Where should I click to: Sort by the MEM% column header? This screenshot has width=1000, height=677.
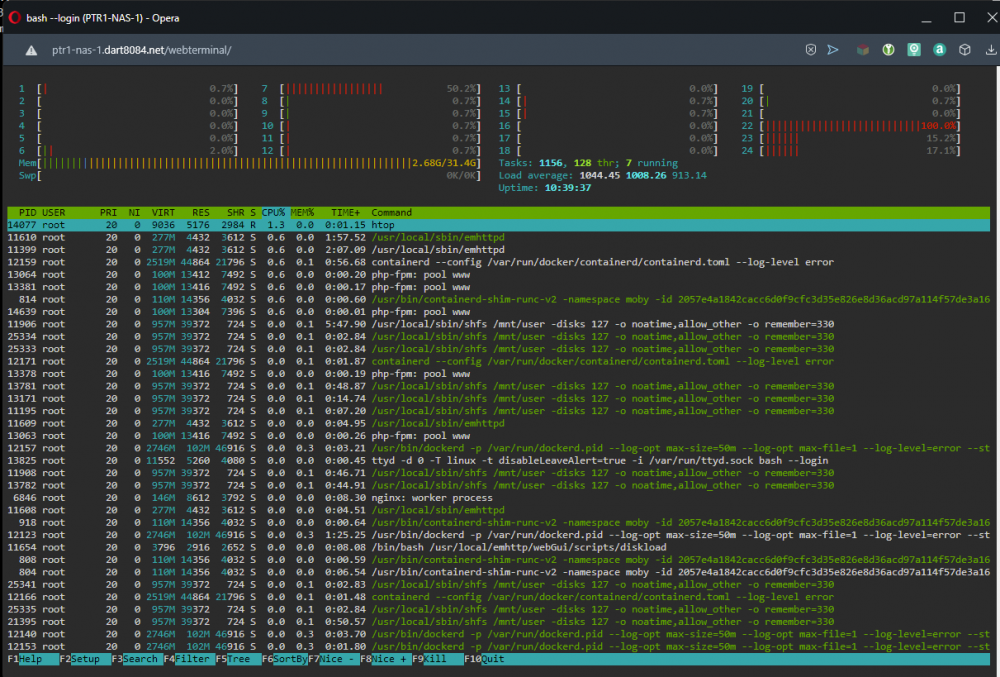click(302, 212)
